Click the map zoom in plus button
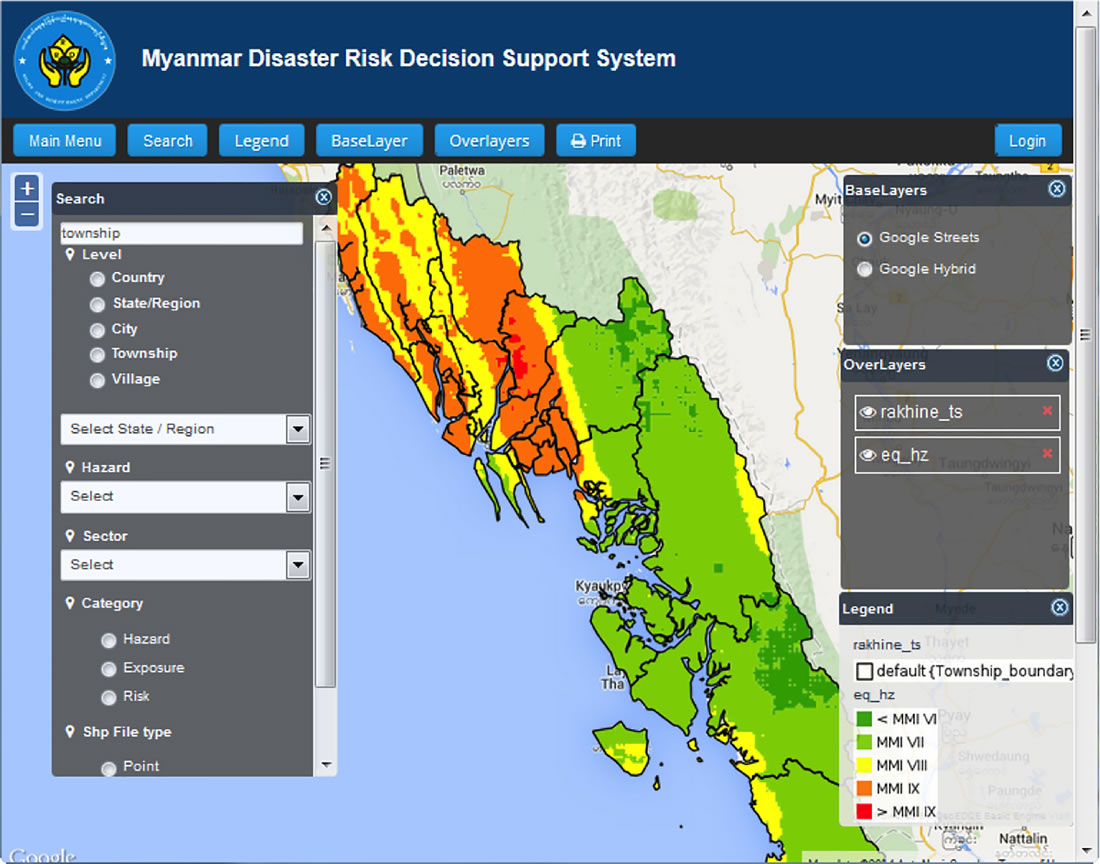This screenshot has height=864, width=1100. (28, 188)
